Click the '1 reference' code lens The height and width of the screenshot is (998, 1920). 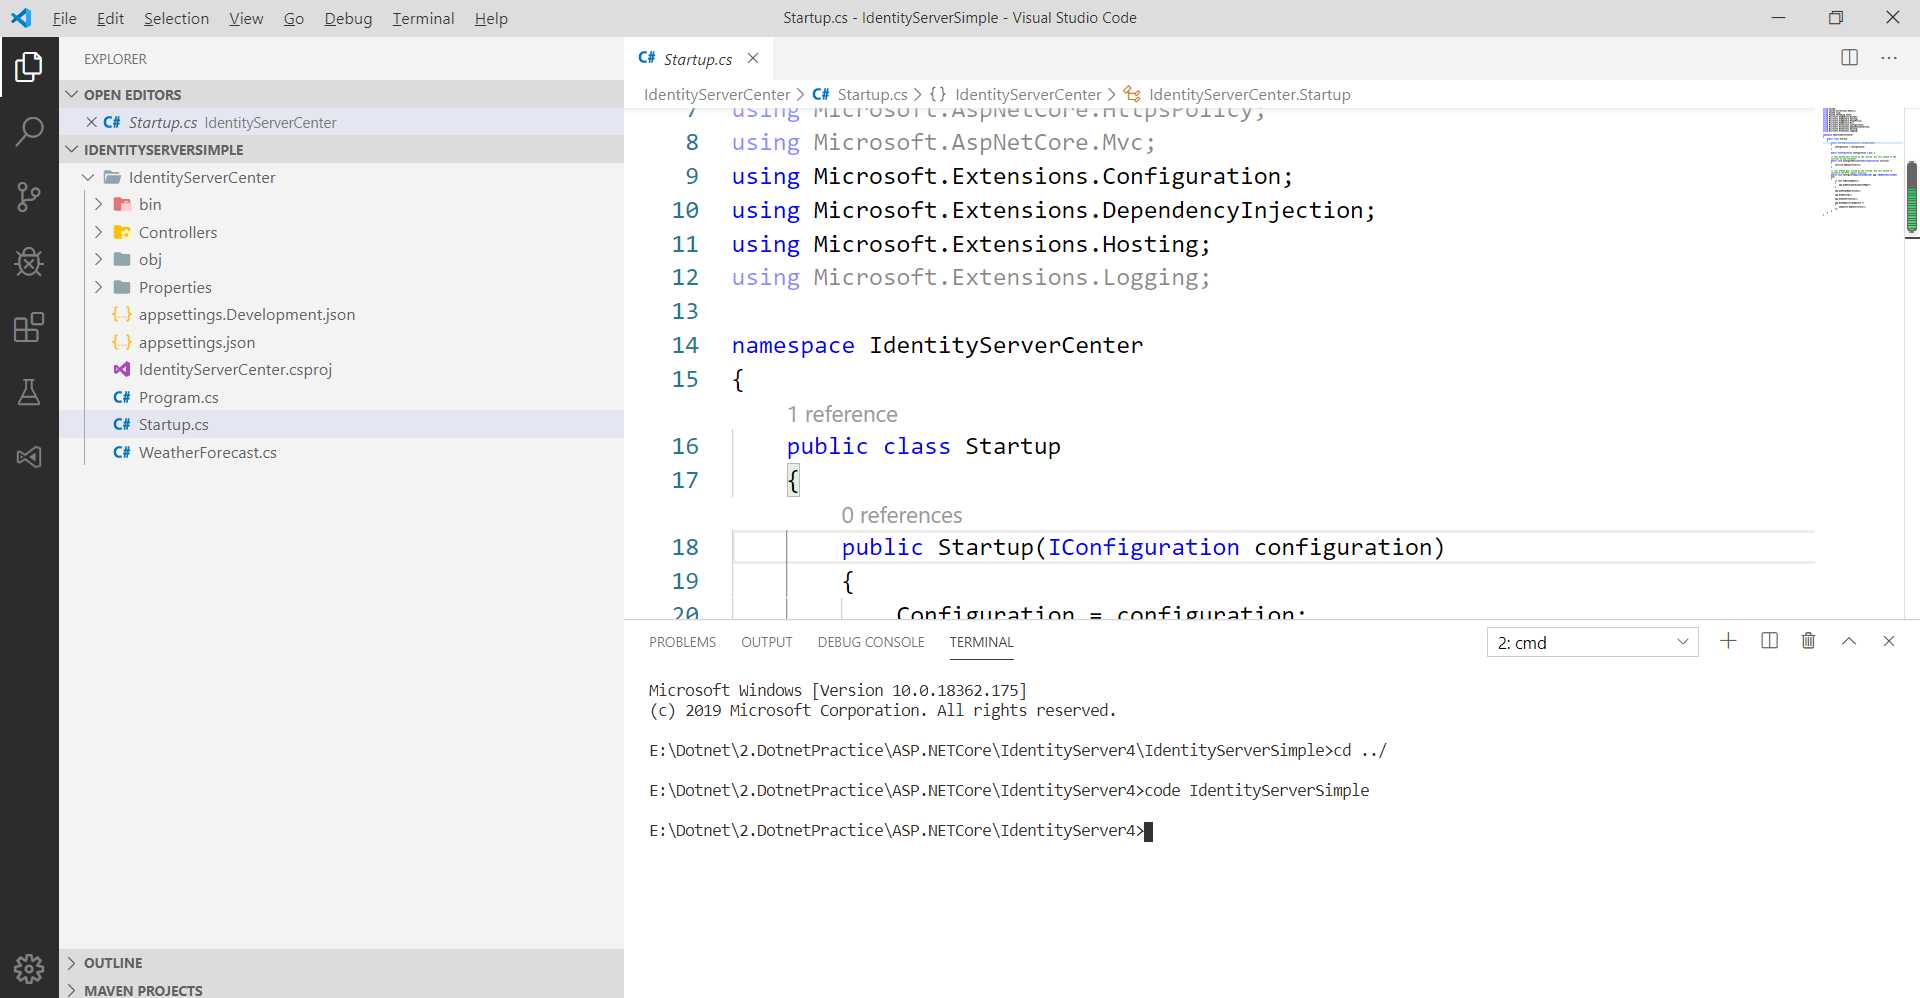pyautogui.click(x=842, y=414)
